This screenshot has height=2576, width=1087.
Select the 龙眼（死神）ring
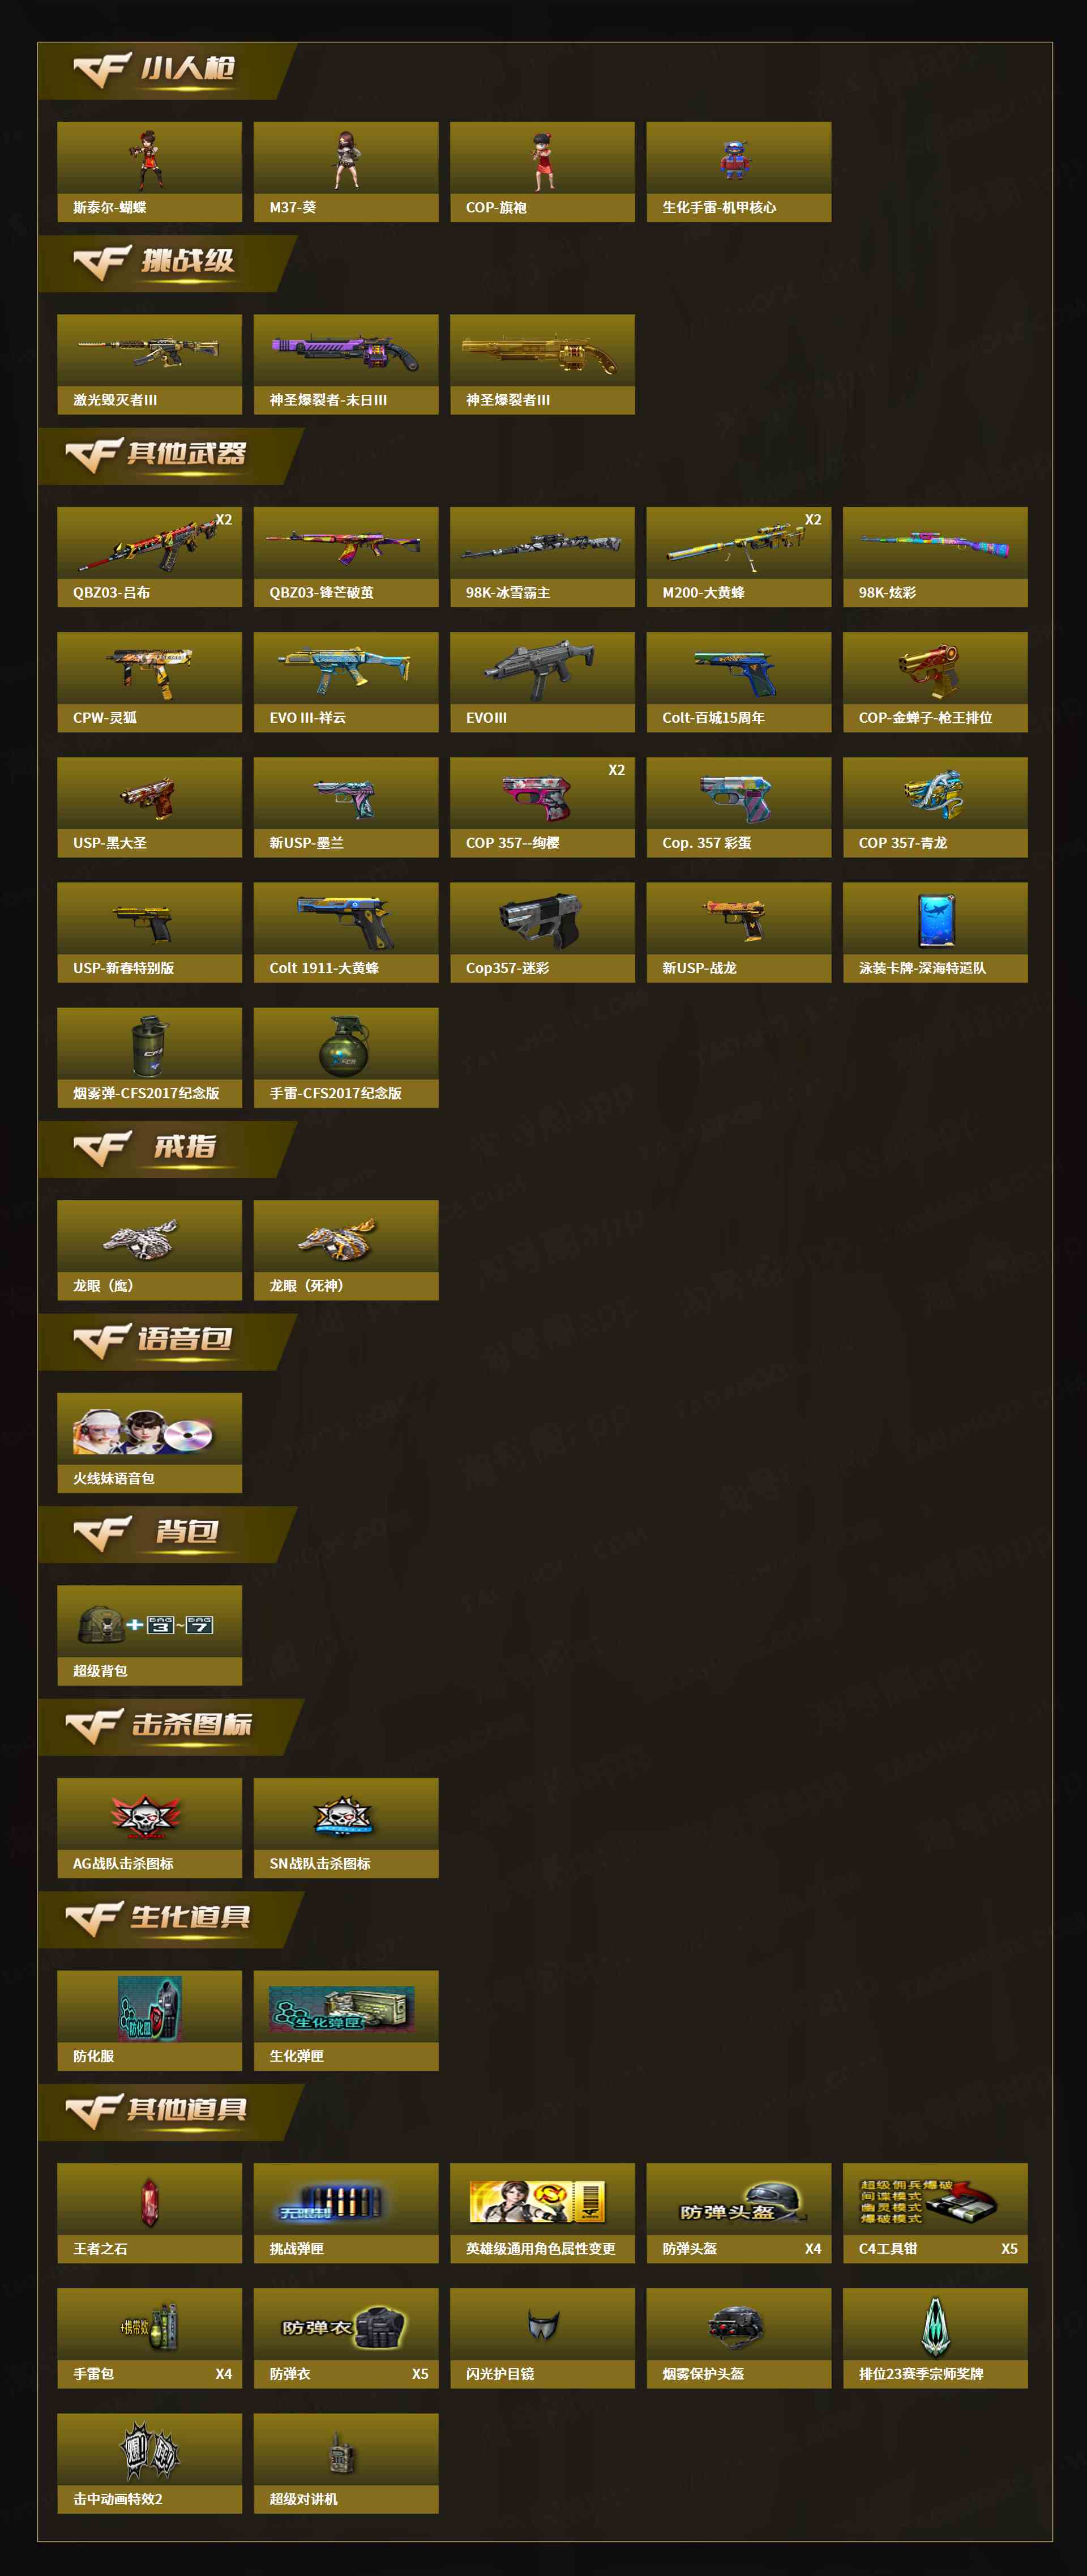point(346,1250)
